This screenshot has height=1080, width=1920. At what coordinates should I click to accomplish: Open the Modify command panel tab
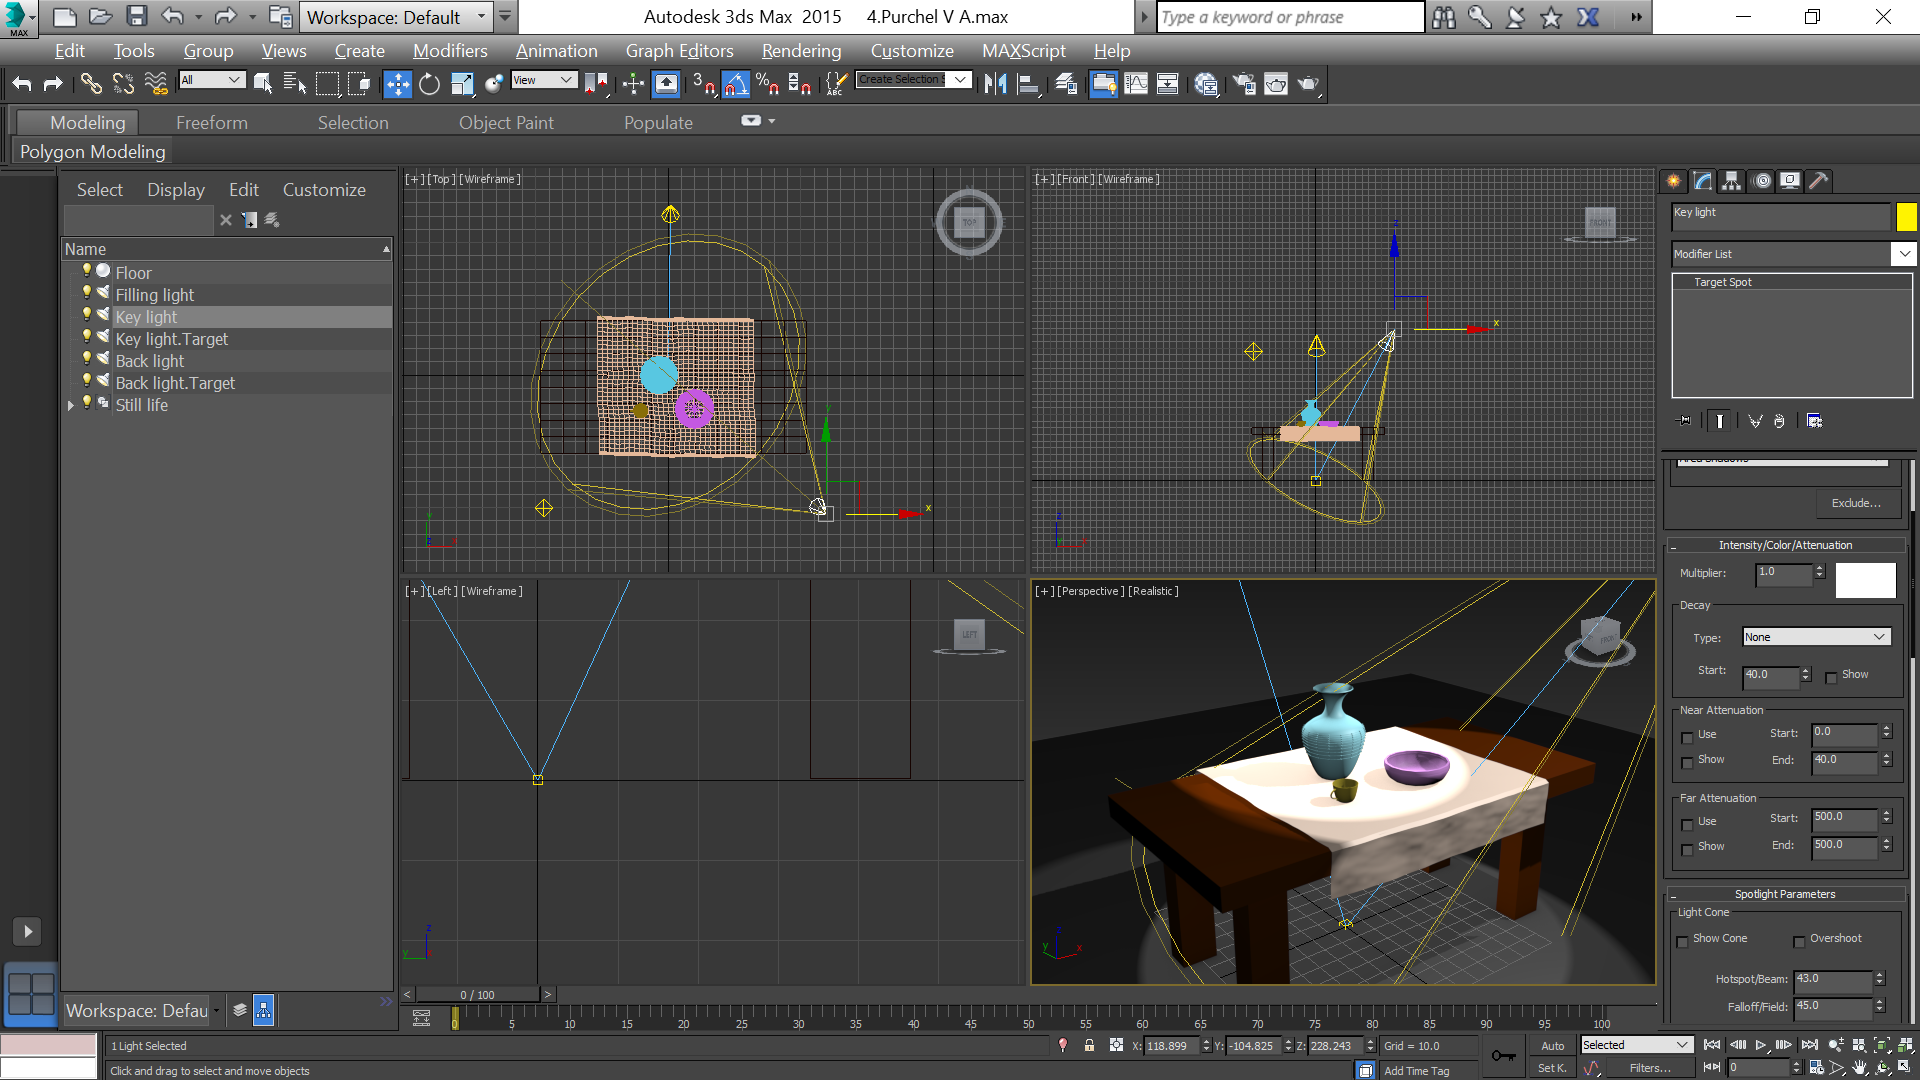coord(1703,181)
